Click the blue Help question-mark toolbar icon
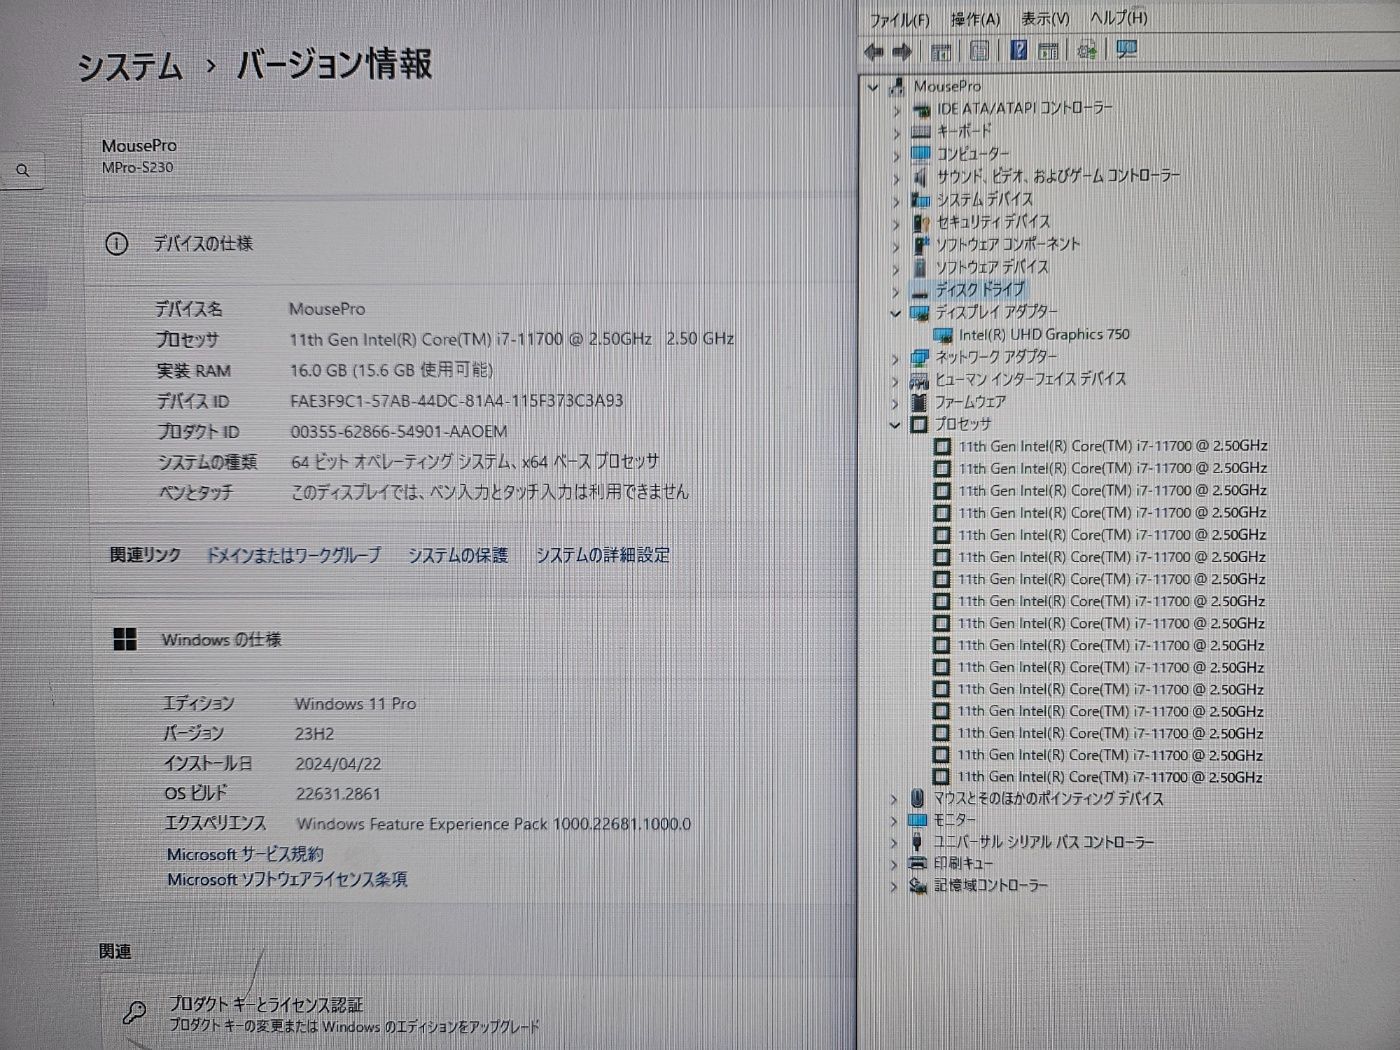Viewport: 1400px width, 1050px height. pyautogui.click(x=1019, y=50)
